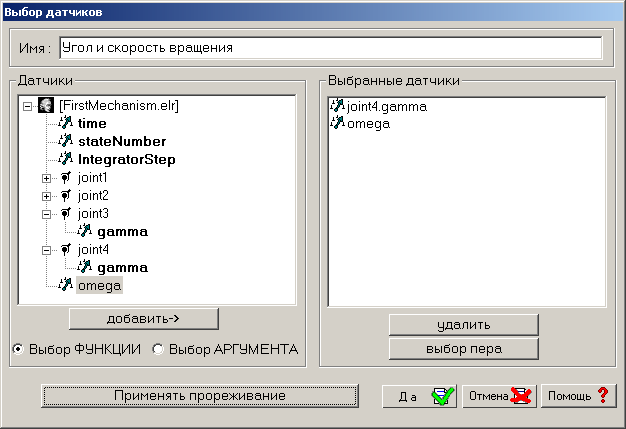Select the highlighted omega tree item

pyautogui.click(x=99, y=285)
